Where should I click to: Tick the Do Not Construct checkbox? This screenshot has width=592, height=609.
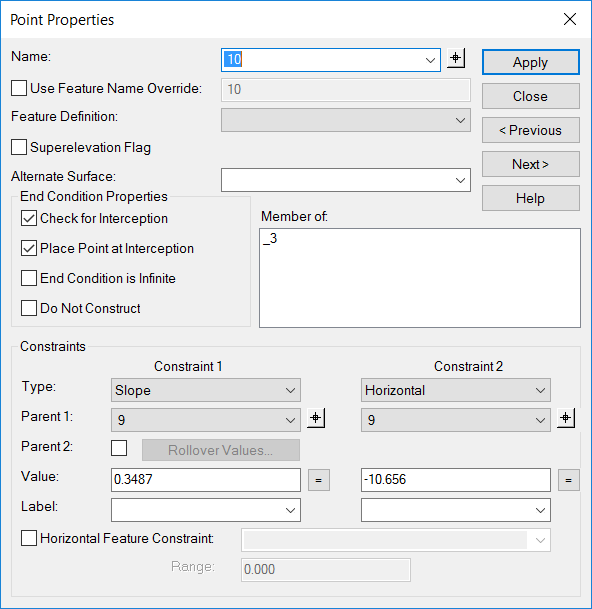click(x=29, y=308)
